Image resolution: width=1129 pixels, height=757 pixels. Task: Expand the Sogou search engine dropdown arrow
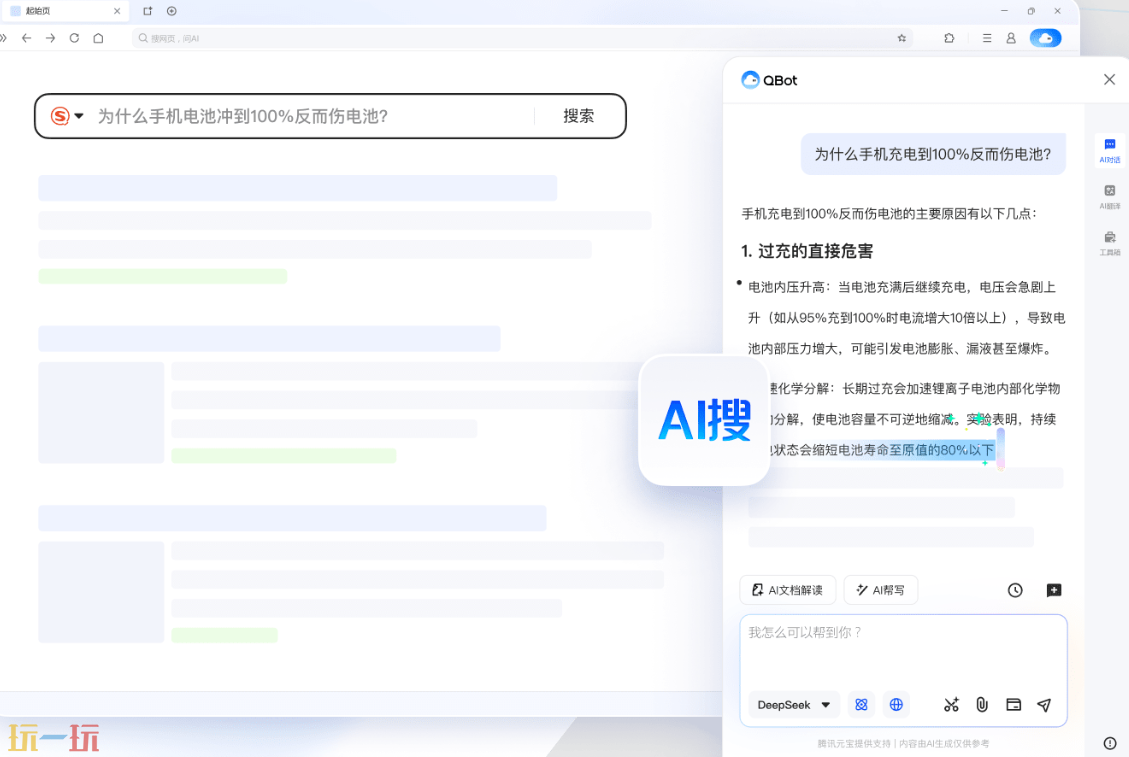tap(79, 116)
